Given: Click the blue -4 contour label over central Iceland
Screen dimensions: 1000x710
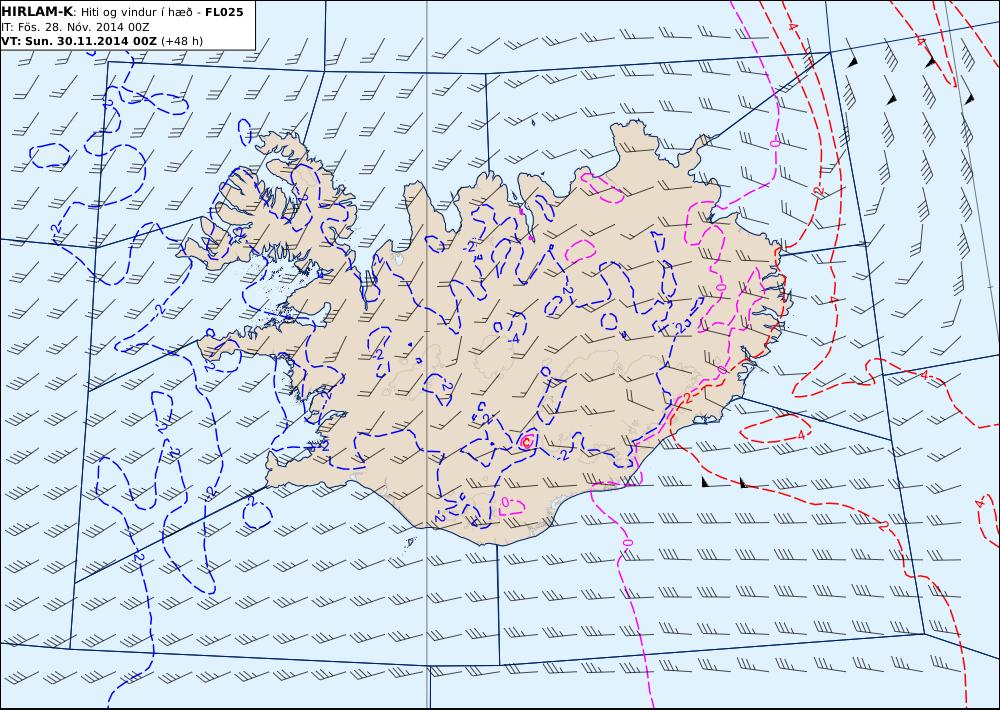Looking at the screenshot, I should click(x=514, y=339).
